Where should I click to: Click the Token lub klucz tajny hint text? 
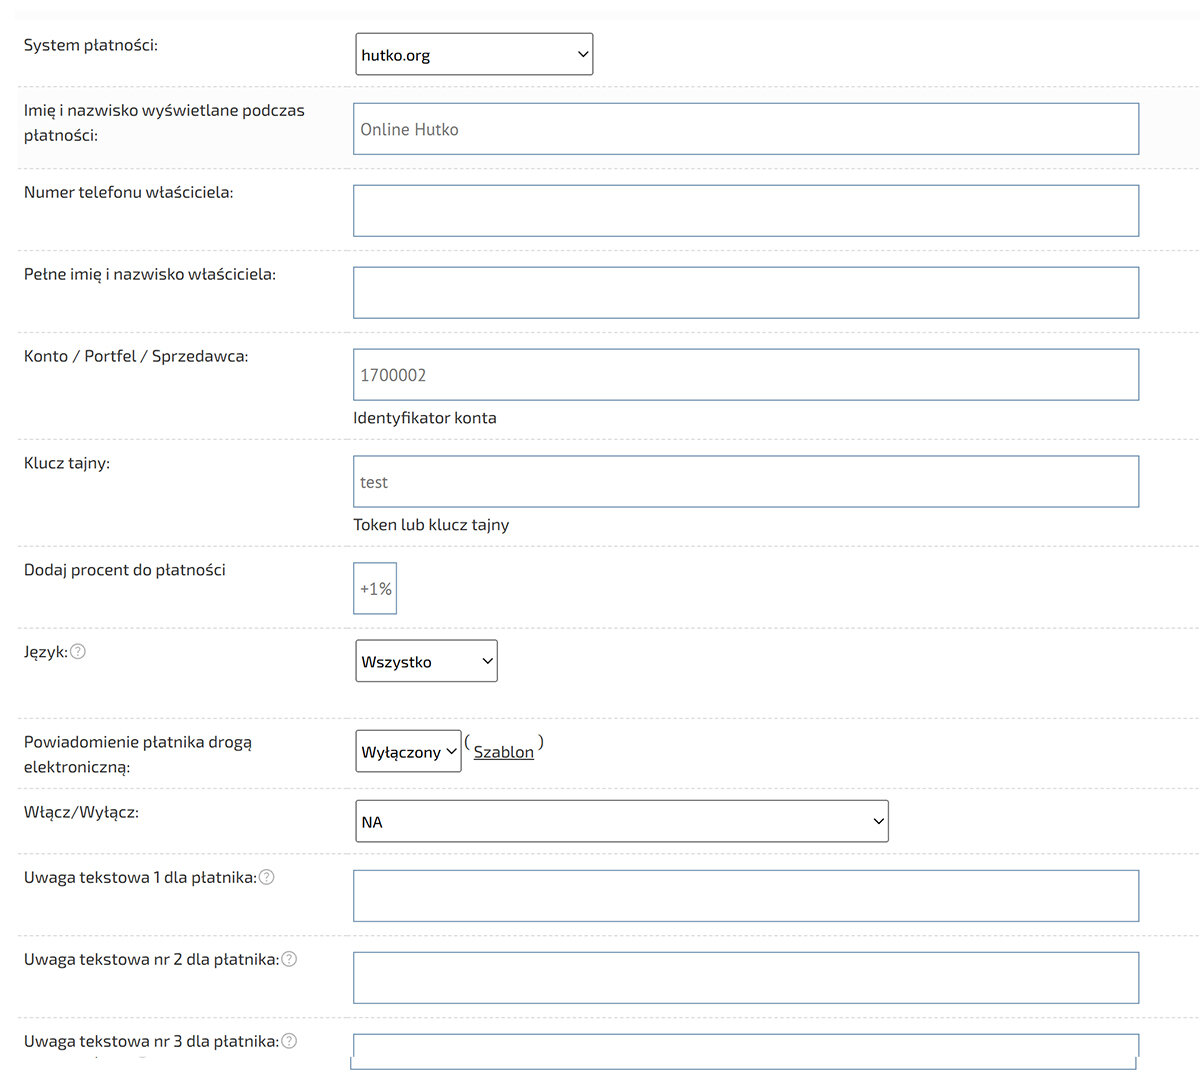click(431, 525)
